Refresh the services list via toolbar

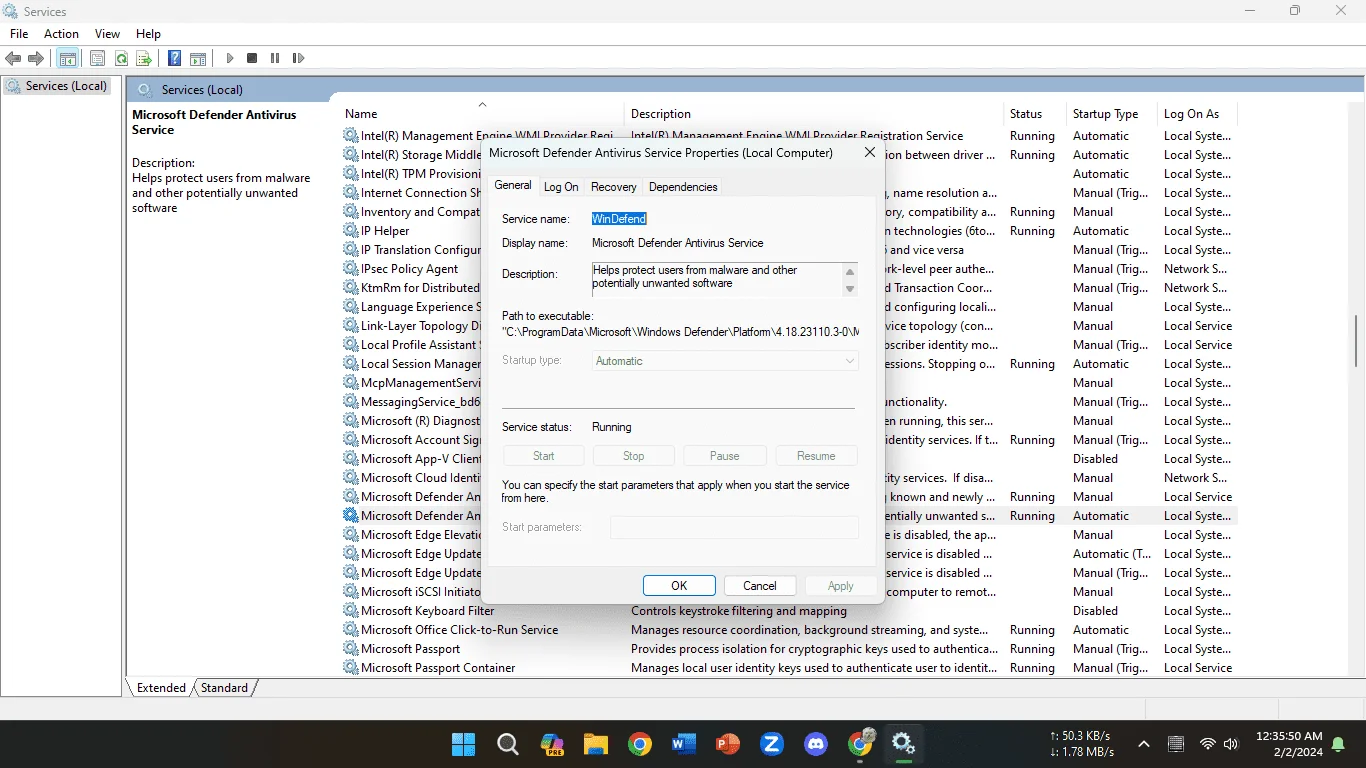coord(121,59)
